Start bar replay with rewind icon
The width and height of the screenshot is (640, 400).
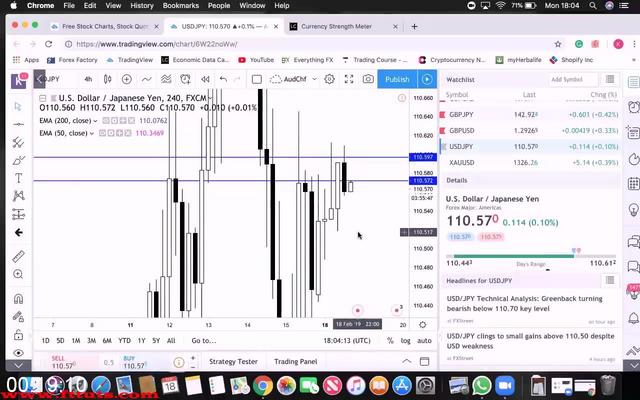tap(205, 79)
